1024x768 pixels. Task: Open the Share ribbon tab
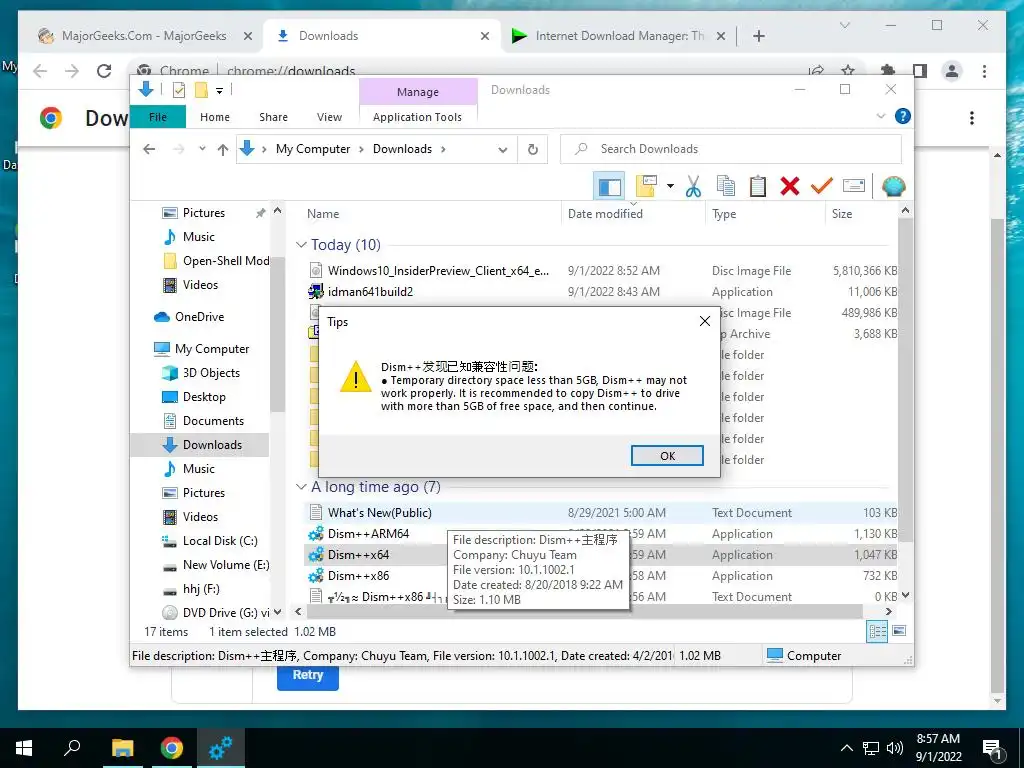tap(273, 117)
